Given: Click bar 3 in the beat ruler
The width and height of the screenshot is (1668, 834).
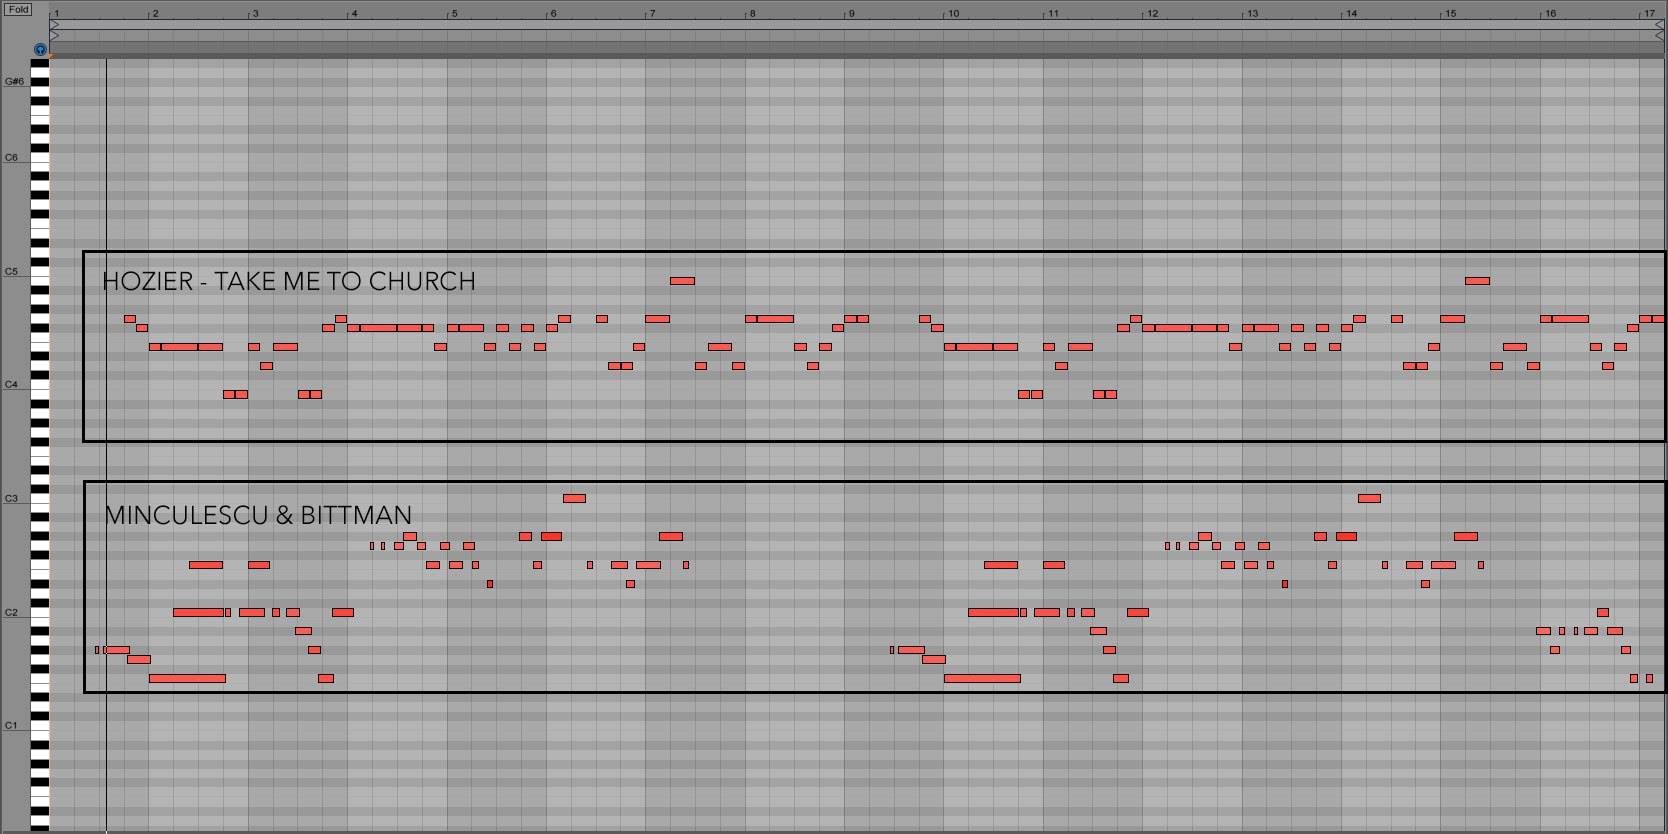Looking at the screenshot, I should tap(255, 14).
